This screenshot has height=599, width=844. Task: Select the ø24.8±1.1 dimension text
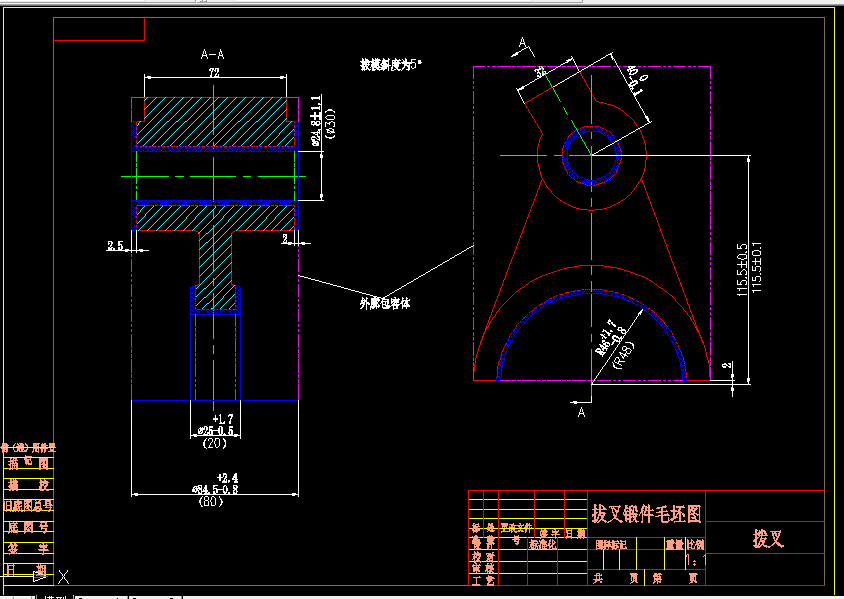point(316,121)
